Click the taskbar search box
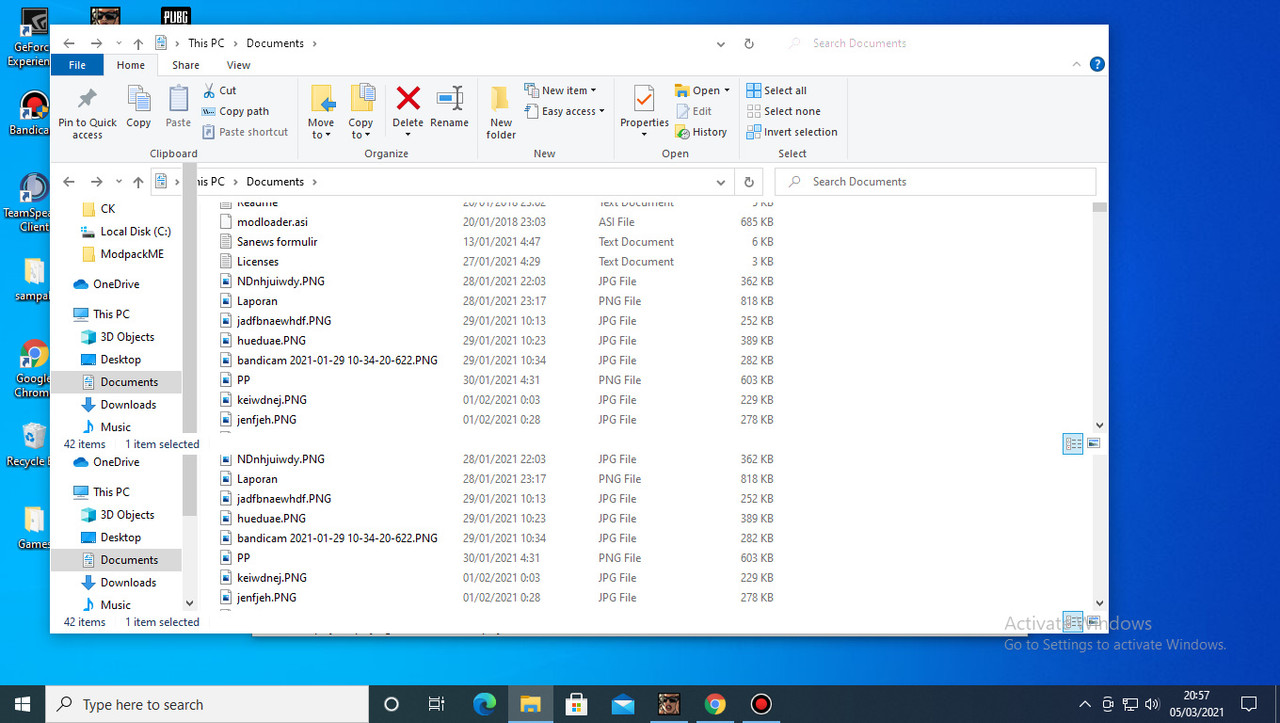The width and height of the screenshot is (1280, 723). pos(207,704)
